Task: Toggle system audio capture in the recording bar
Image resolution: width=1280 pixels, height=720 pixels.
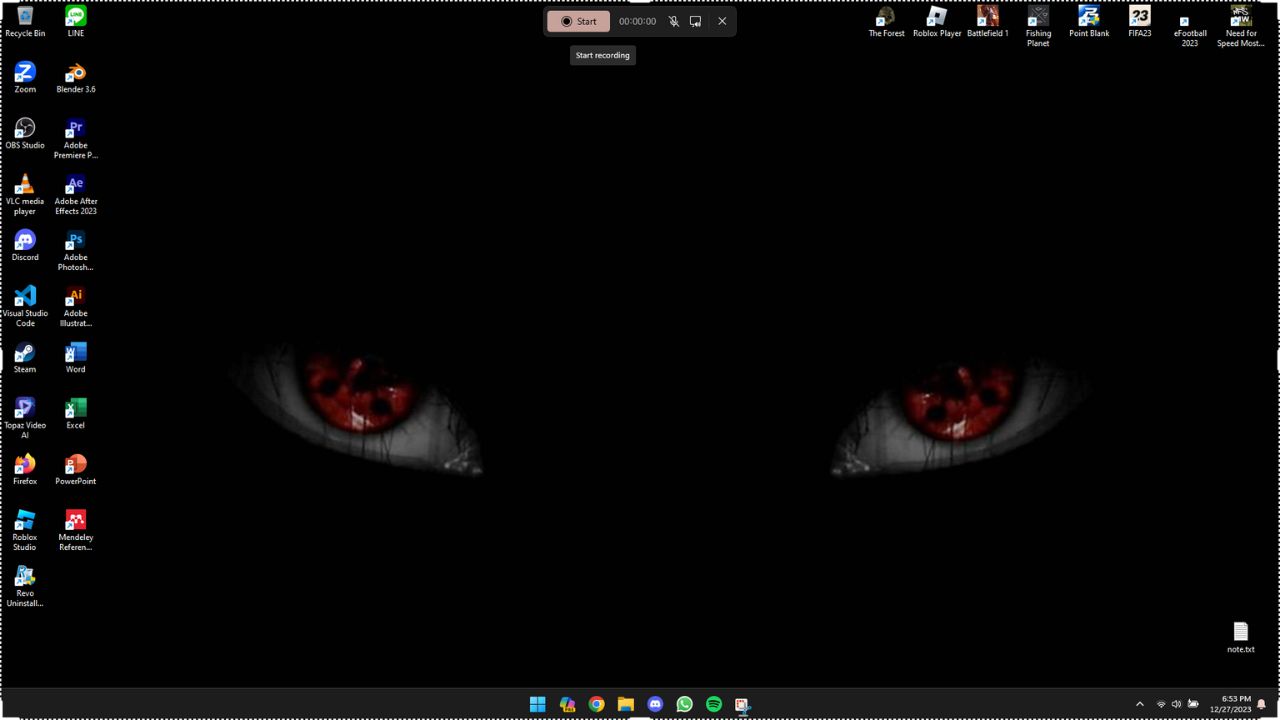Action: [x=696, y=21]
